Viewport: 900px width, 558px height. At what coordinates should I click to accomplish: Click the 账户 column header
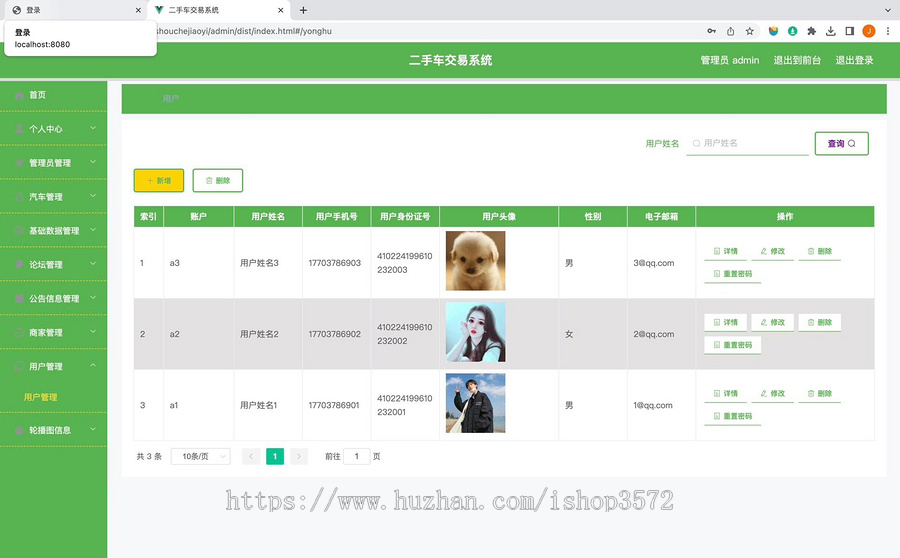coord(199,216)
